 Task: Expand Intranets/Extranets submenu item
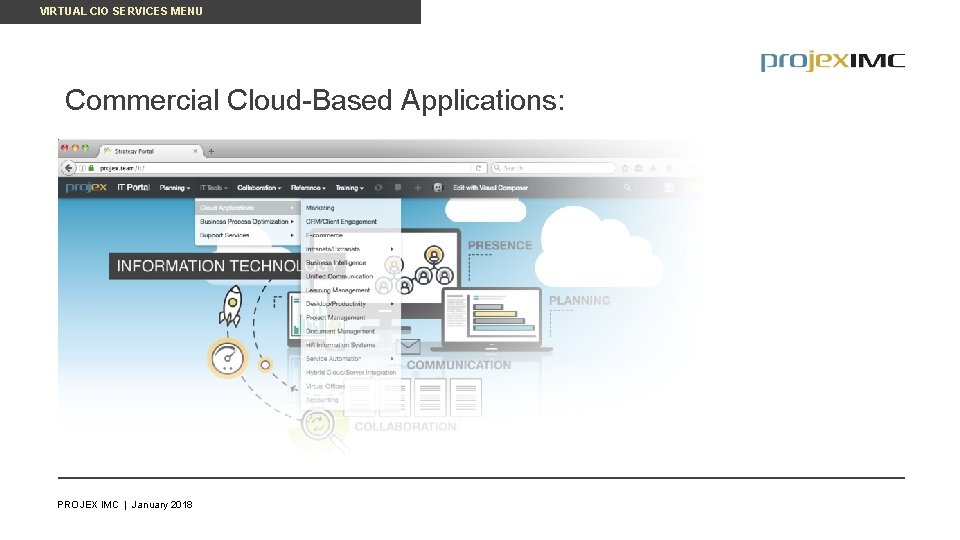click(350, 249)
